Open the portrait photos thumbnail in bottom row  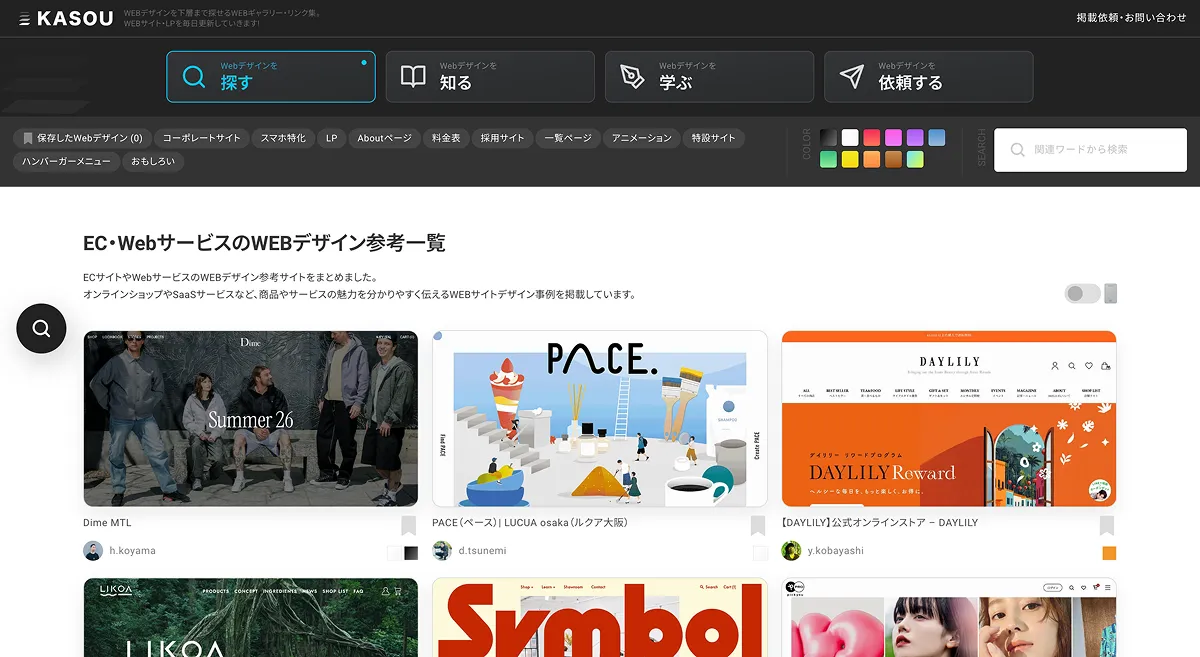click(x=949, y=617)
